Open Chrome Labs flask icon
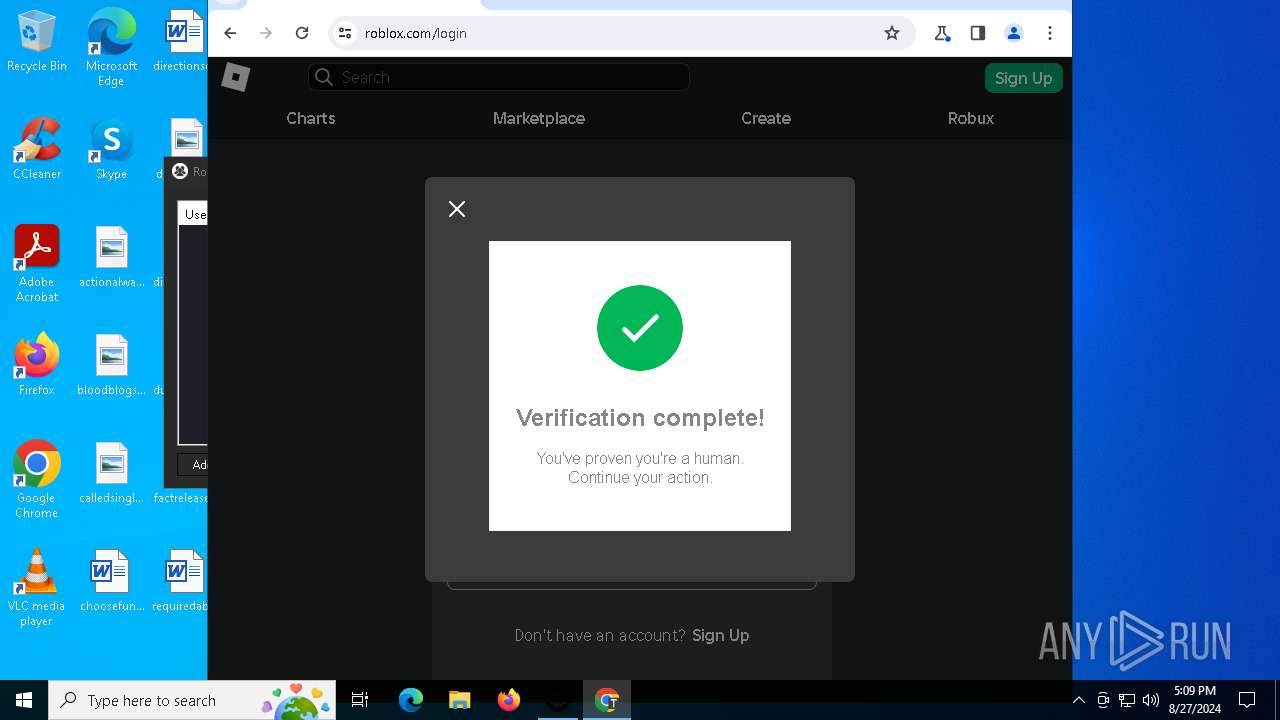The width and height of the screenshot is (1280, 720). pyautogui.click(x=942, y=33)
